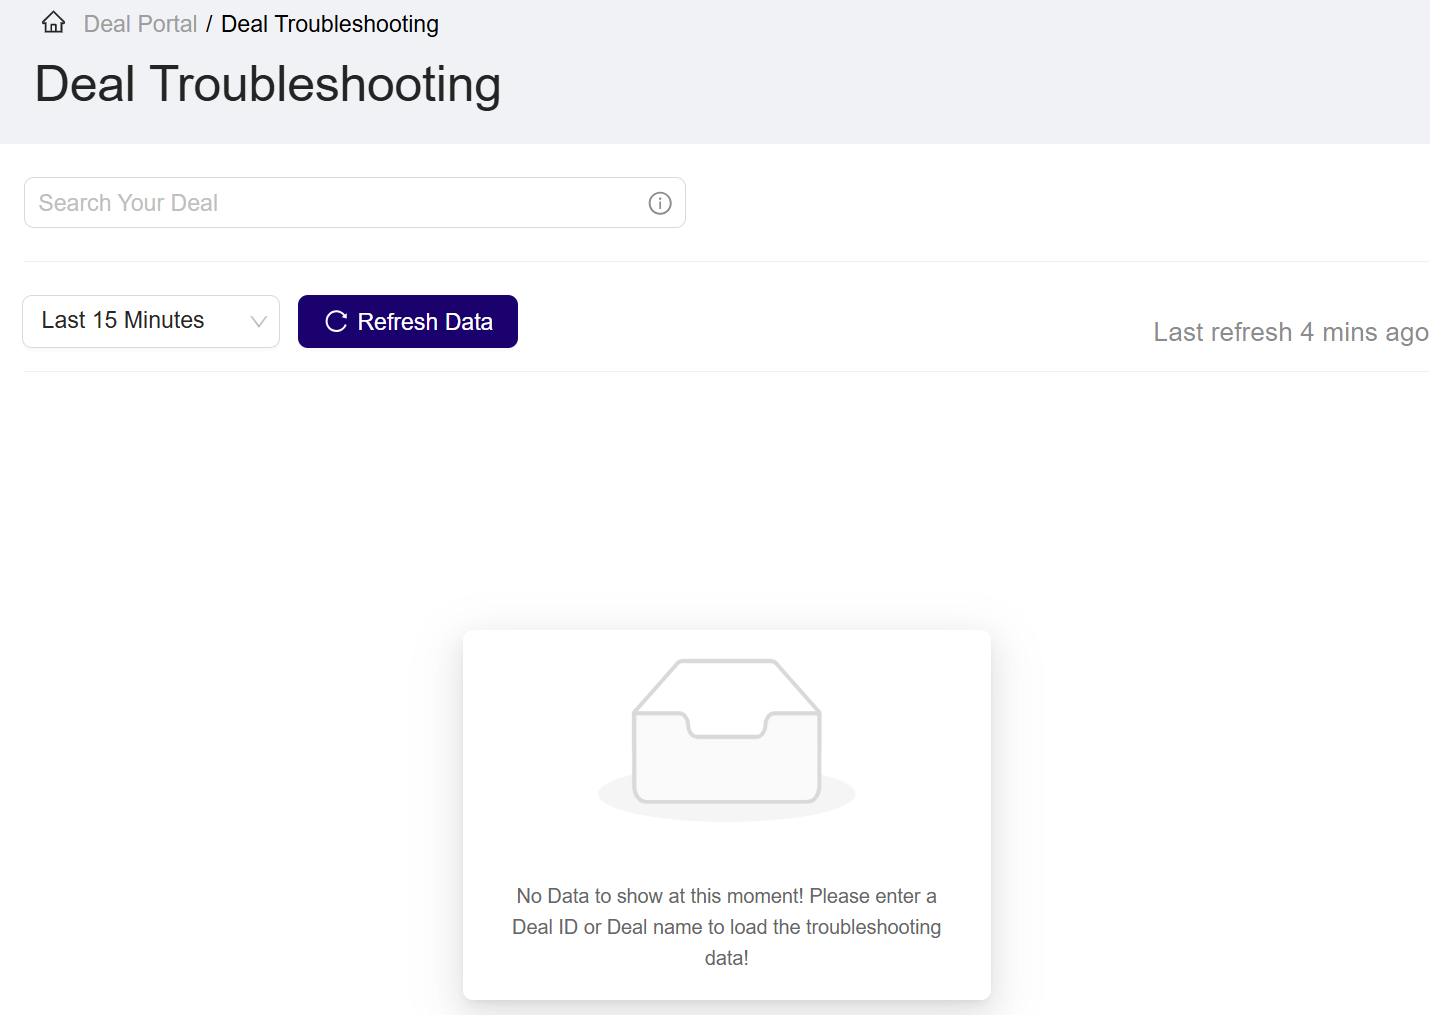Click inside the Search Your Deal field
The image size is (1430, 1015).
[x=300, y=202]
